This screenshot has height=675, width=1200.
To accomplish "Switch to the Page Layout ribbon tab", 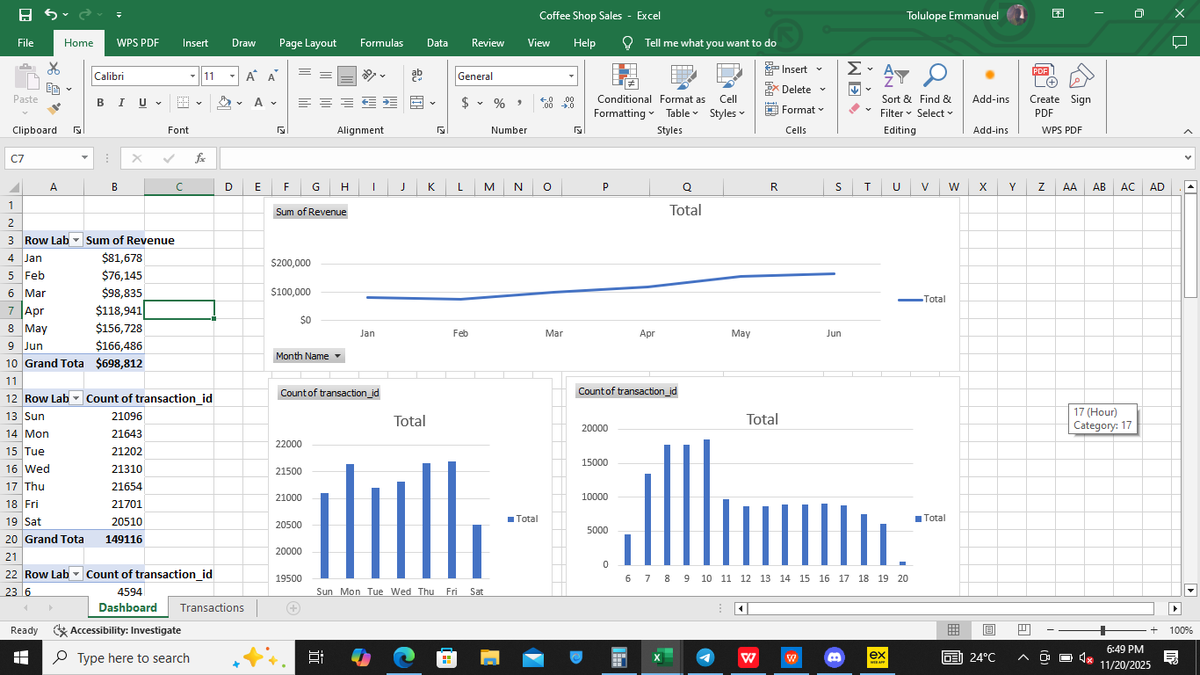I will click(308, 43).
